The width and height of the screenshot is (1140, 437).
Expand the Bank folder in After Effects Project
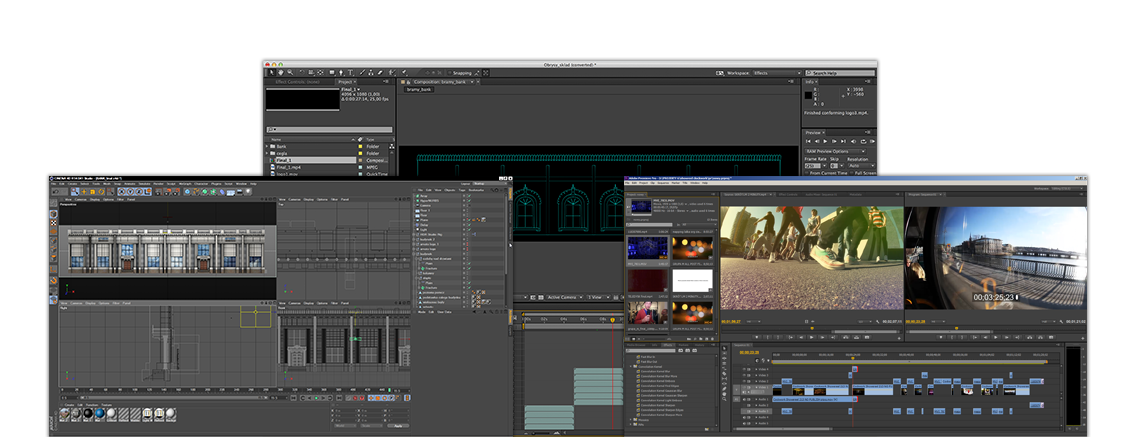click(x=267, y=147)
